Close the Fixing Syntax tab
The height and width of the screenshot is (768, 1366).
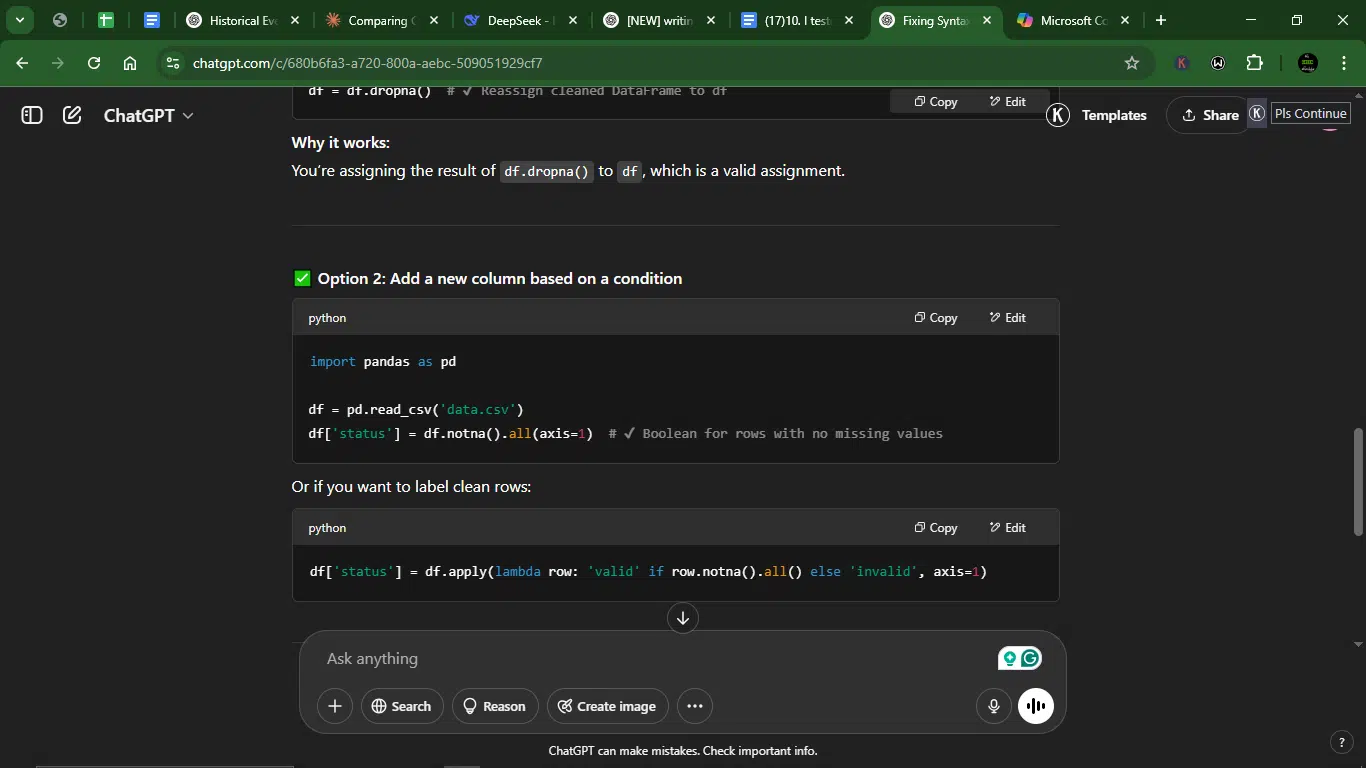click(x=986, y=20)
